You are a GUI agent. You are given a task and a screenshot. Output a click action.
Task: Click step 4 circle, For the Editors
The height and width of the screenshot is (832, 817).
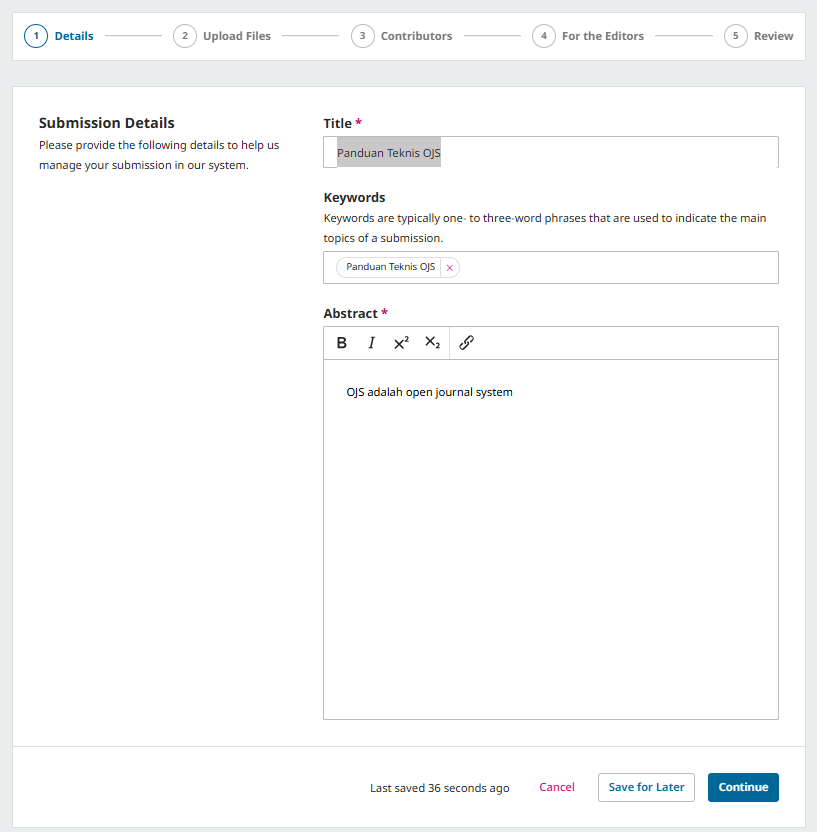coord(543,36)
